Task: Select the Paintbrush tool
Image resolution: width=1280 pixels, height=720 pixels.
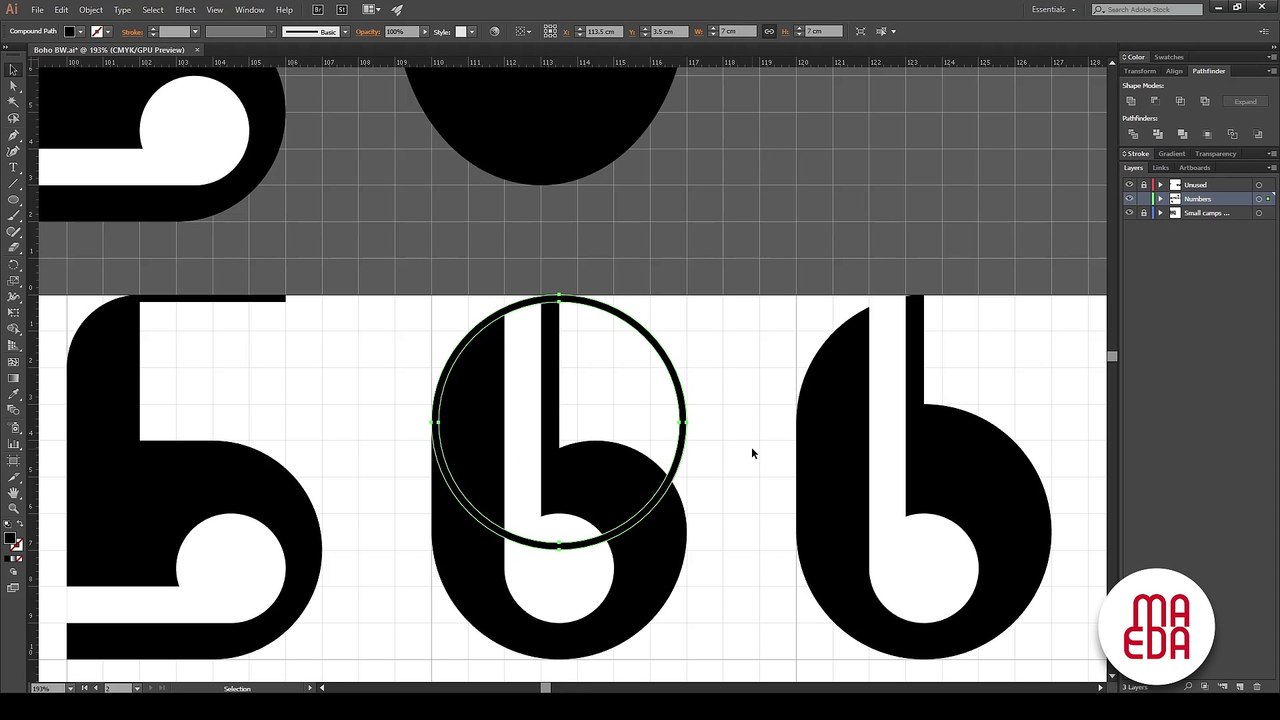Action: point(13,216)
